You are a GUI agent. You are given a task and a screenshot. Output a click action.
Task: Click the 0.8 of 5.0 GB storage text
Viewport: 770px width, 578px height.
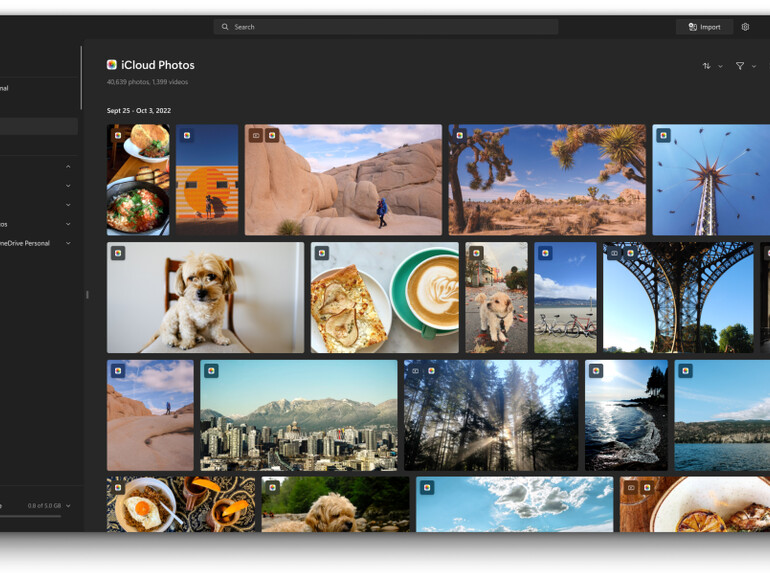tap(45, 506)
